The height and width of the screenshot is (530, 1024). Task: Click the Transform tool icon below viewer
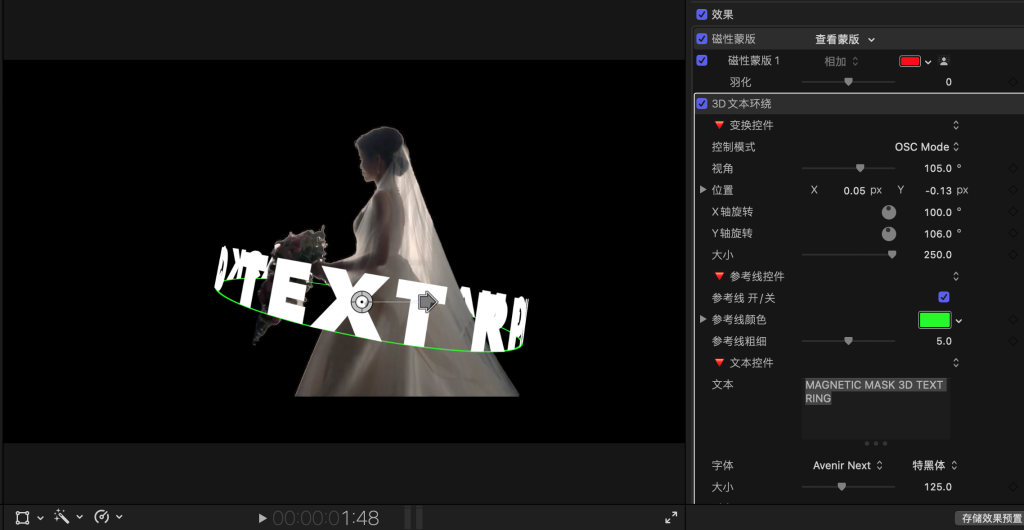coord(23,517)
